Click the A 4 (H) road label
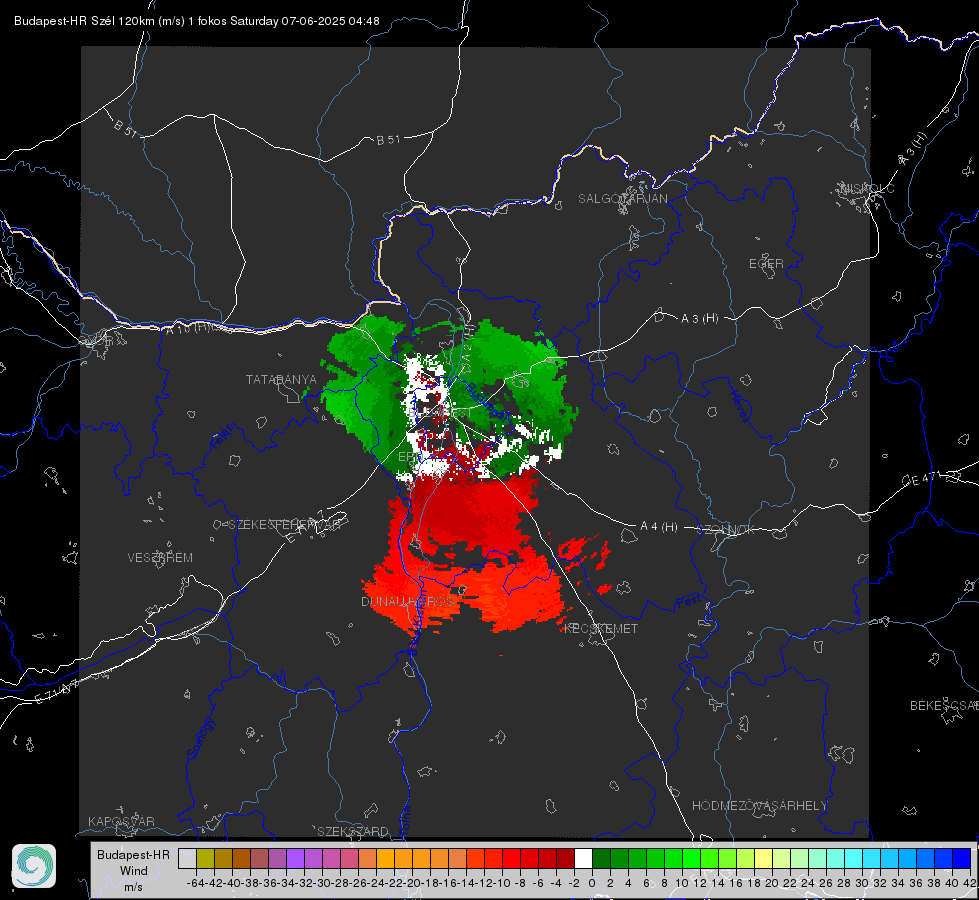 [659, 527]
